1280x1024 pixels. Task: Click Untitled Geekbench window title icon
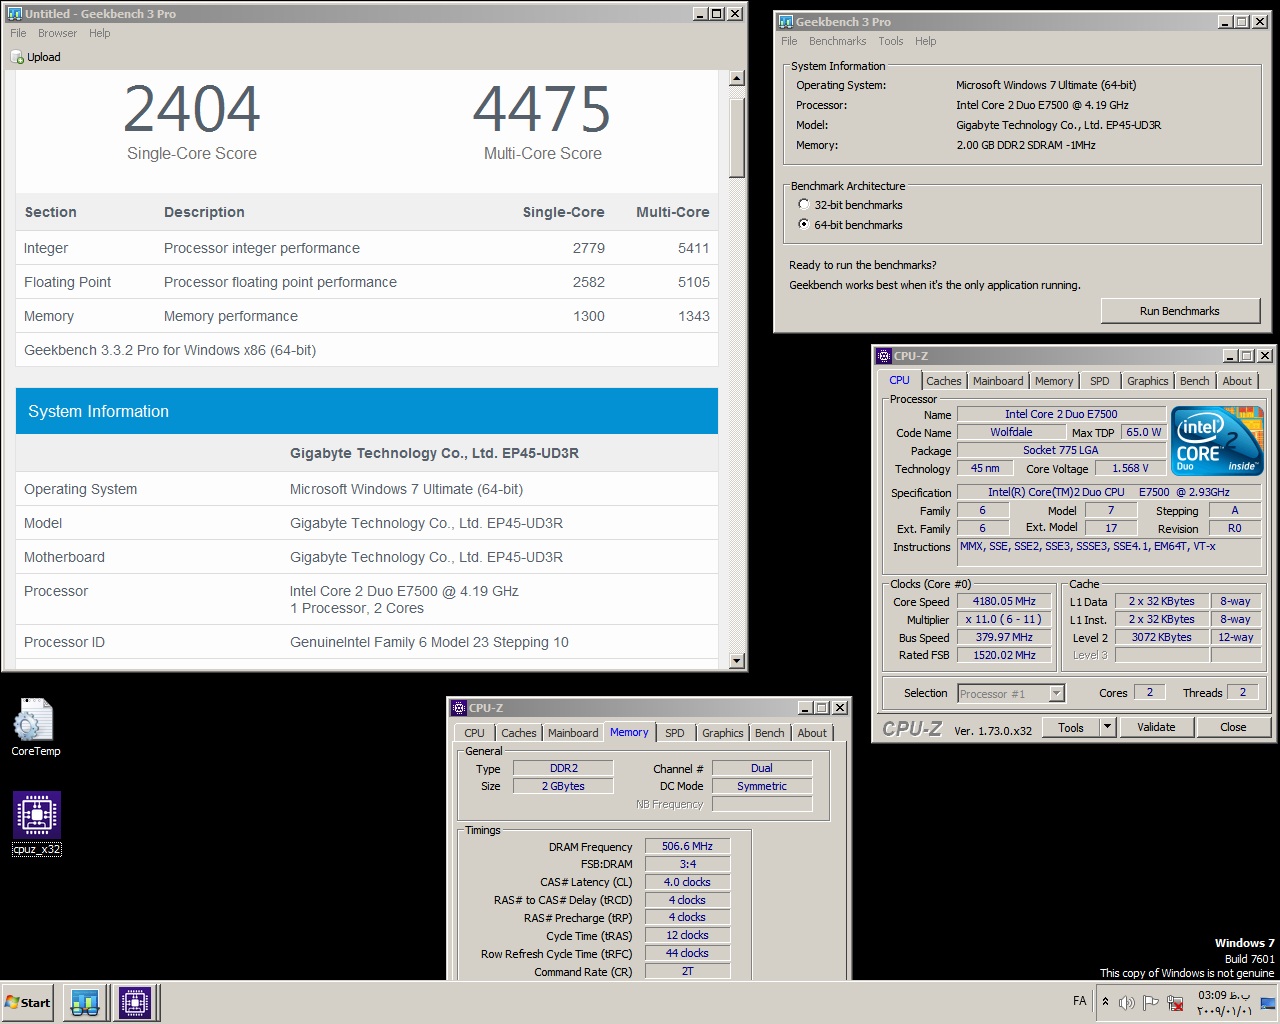[x=15, y=13]
